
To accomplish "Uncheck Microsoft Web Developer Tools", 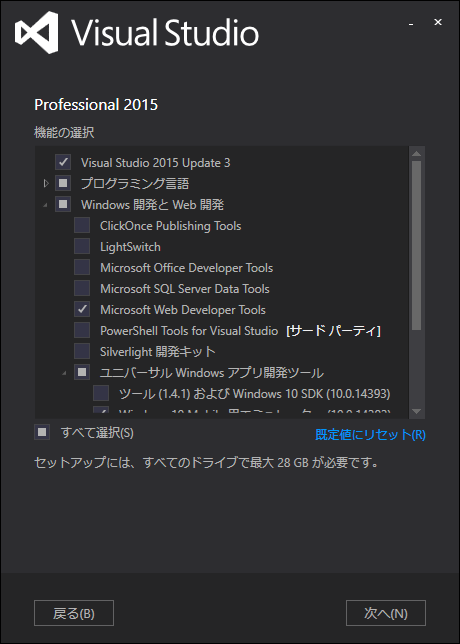I will click(82, 309).
